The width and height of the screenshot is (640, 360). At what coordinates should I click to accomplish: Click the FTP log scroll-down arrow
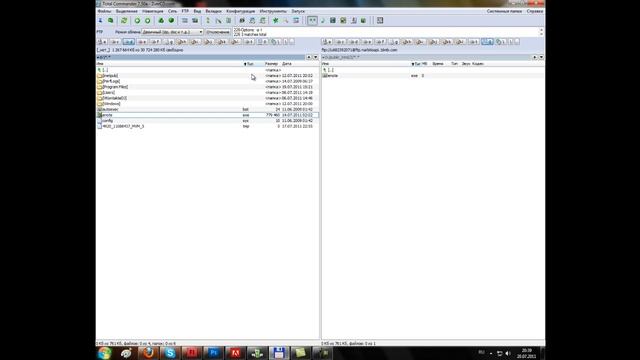(541, 34)
